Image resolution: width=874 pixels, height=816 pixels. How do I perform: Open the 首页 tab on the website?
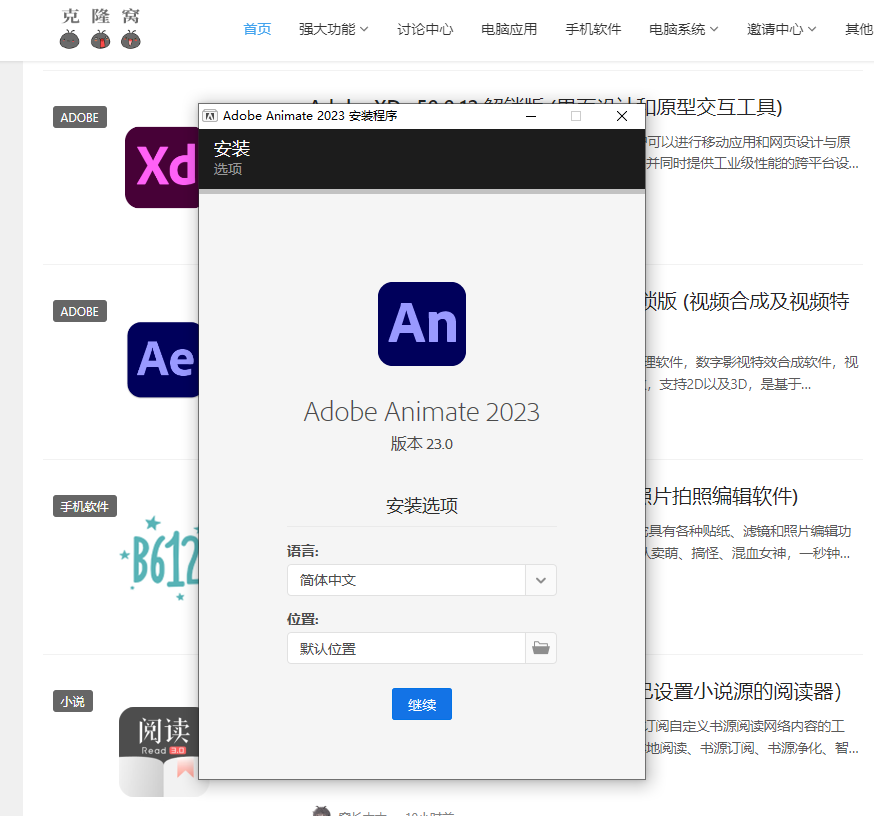(257, 29)
